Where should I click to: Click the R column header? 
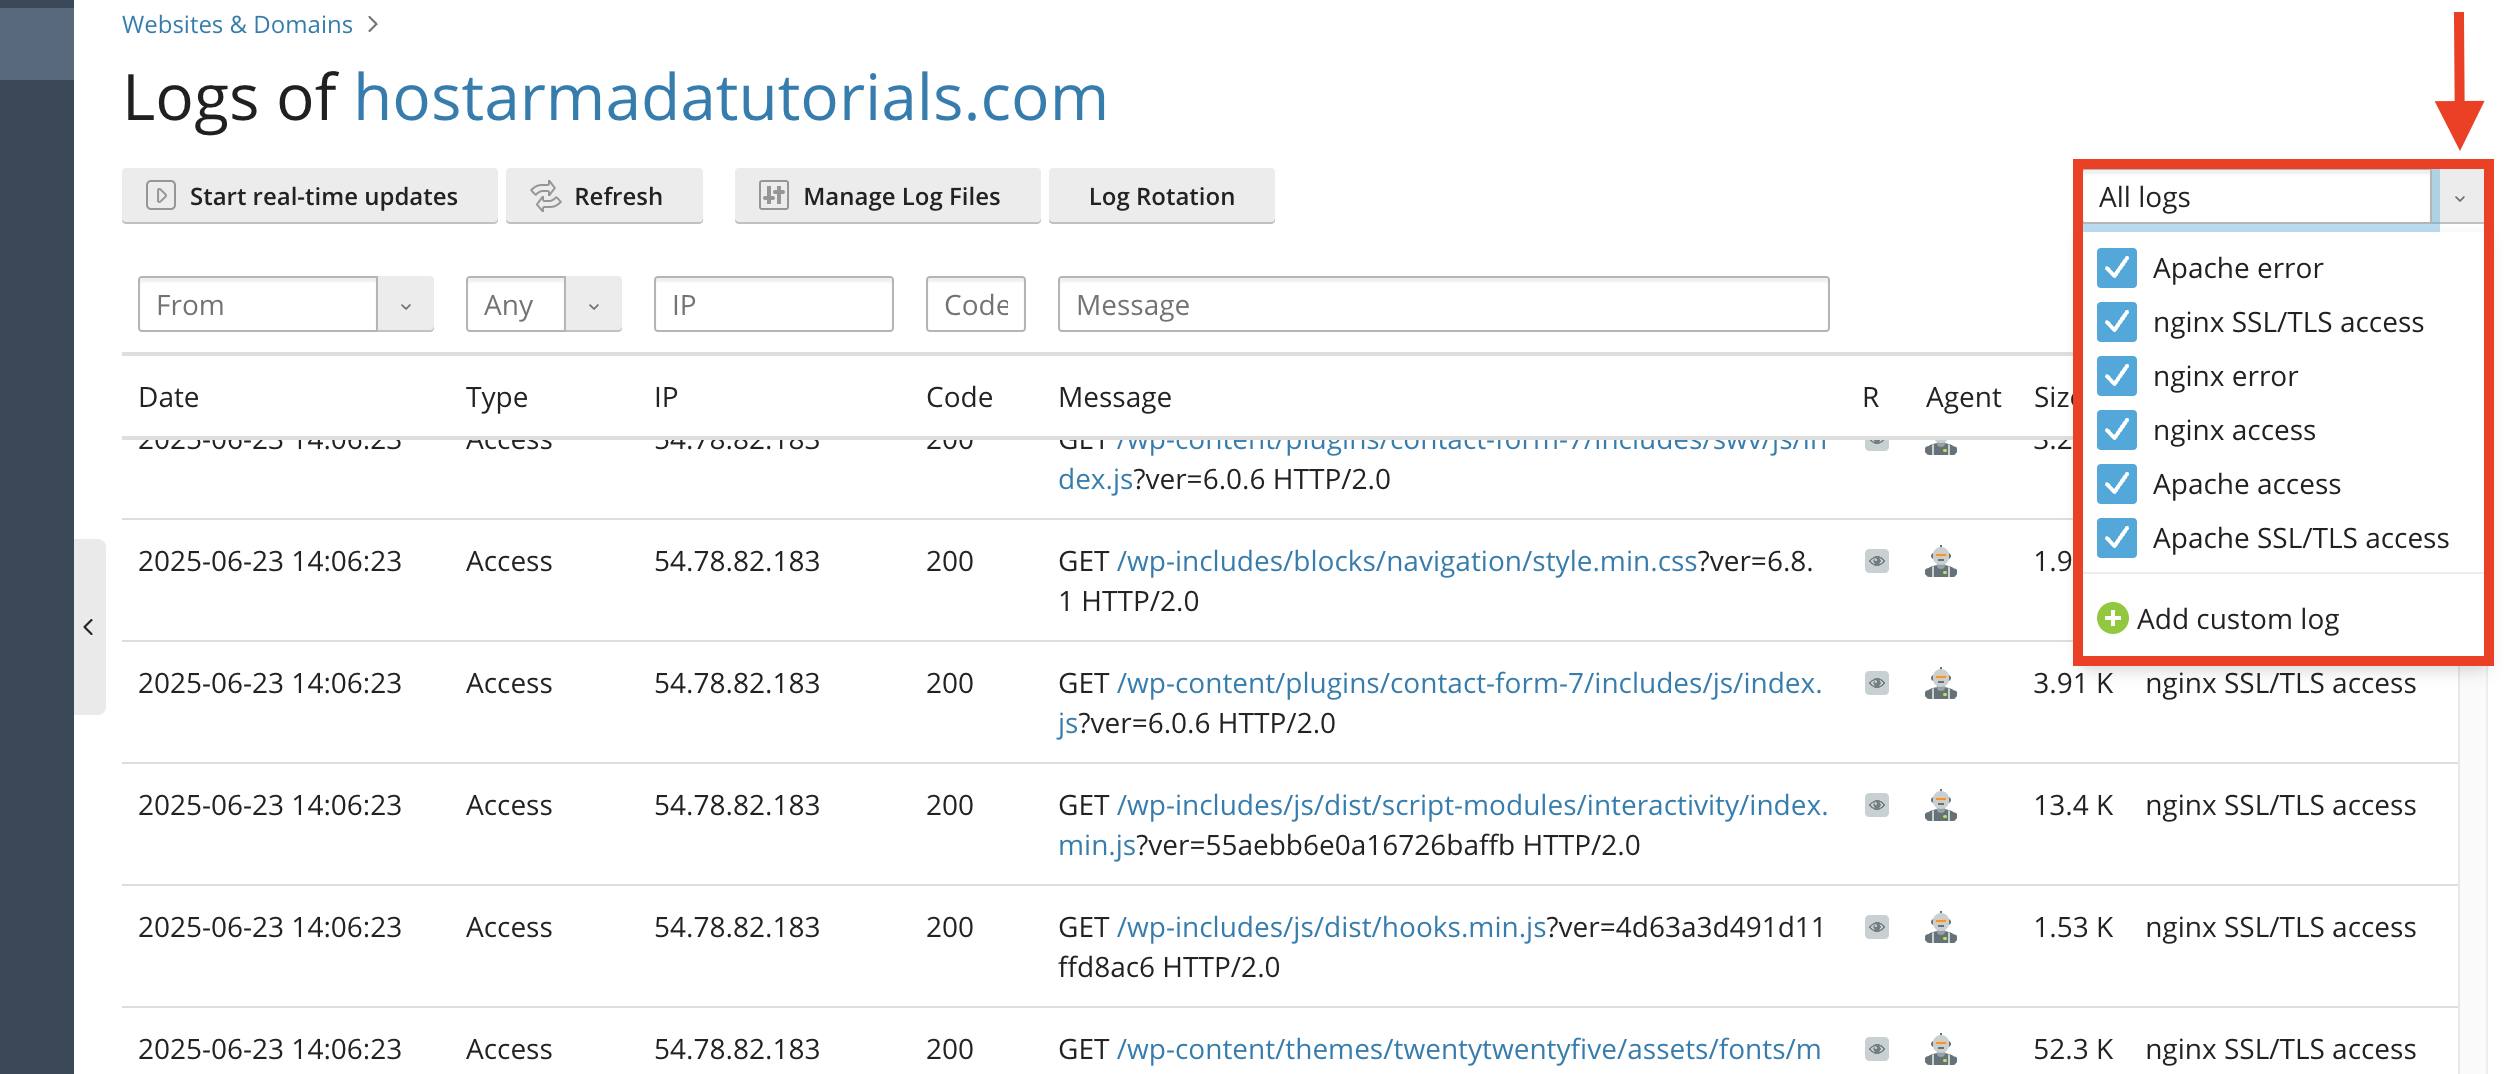pyautogui.click(x=1871, y=397)
